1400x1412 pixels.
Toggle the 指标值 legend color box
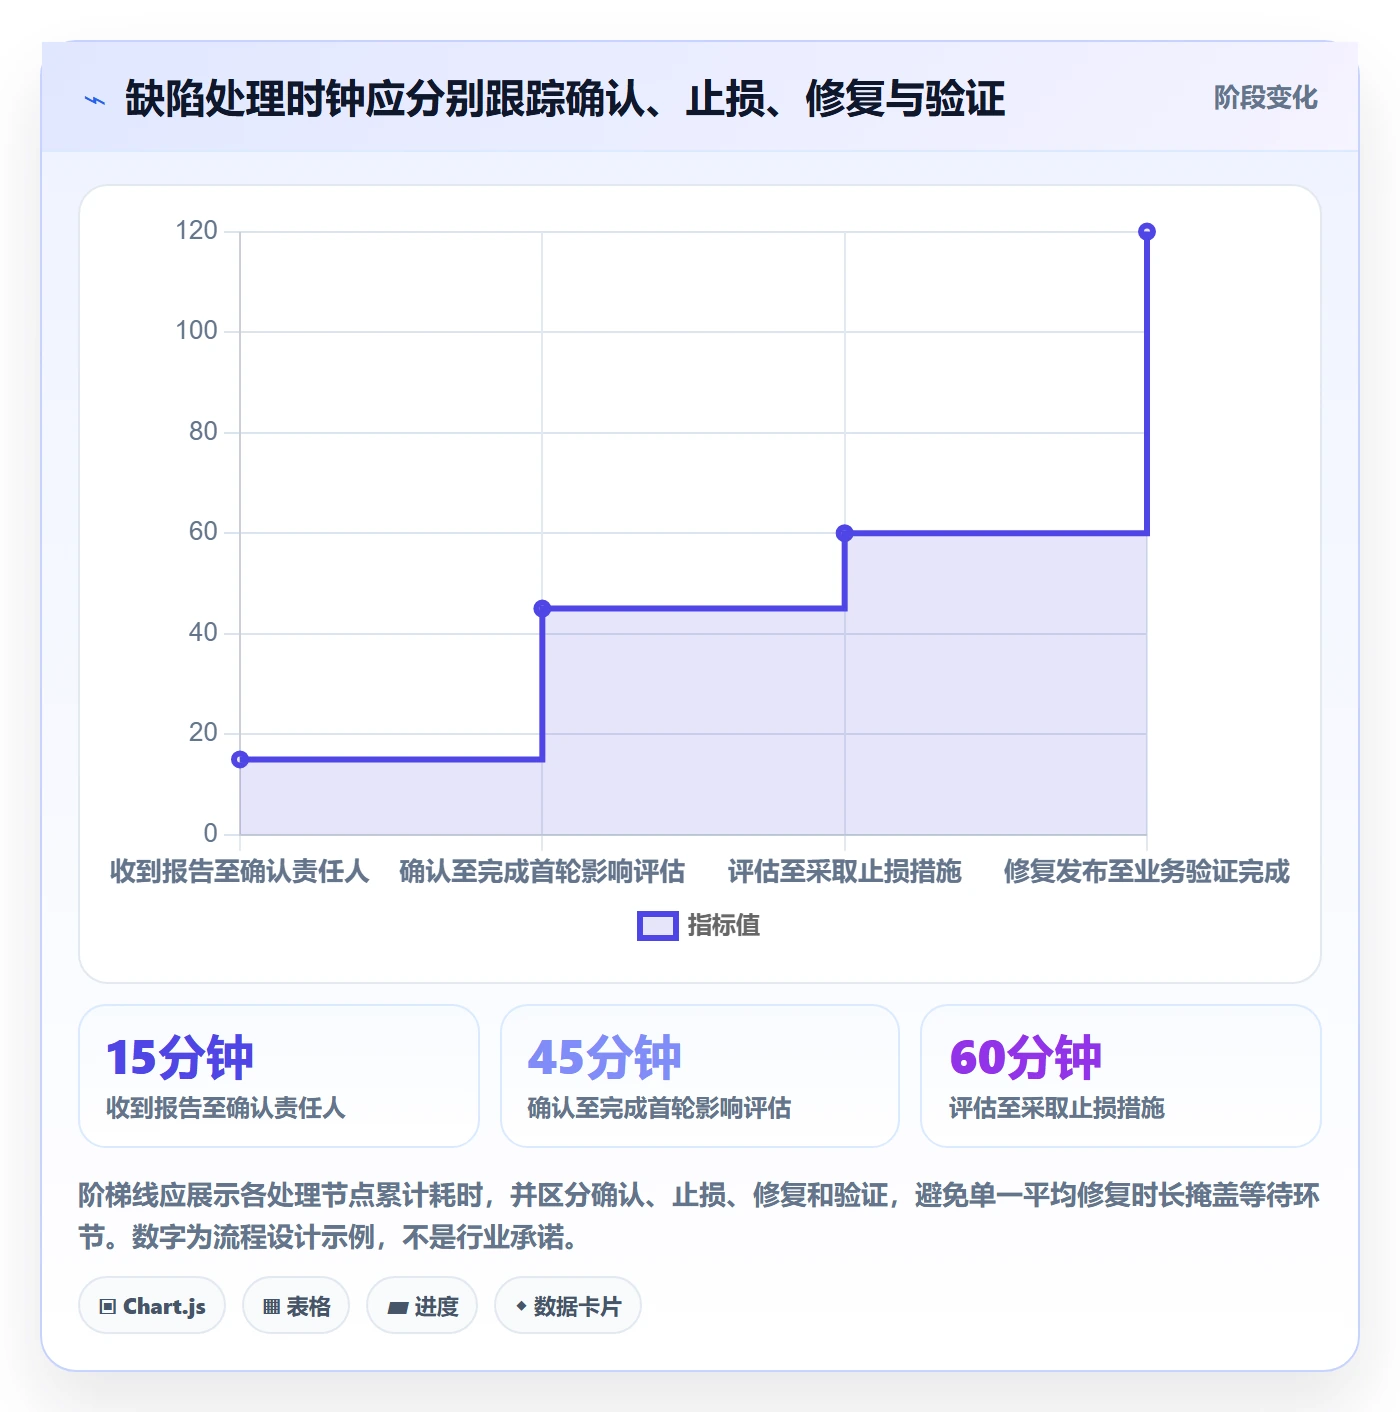coord(657,926)
